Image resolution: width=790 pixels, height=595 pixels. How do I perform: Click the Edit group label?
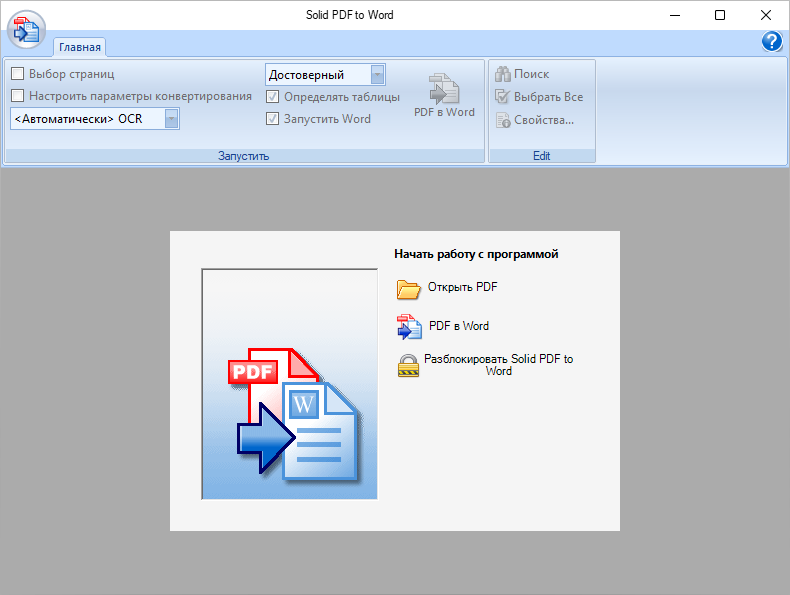coord(542,156)
